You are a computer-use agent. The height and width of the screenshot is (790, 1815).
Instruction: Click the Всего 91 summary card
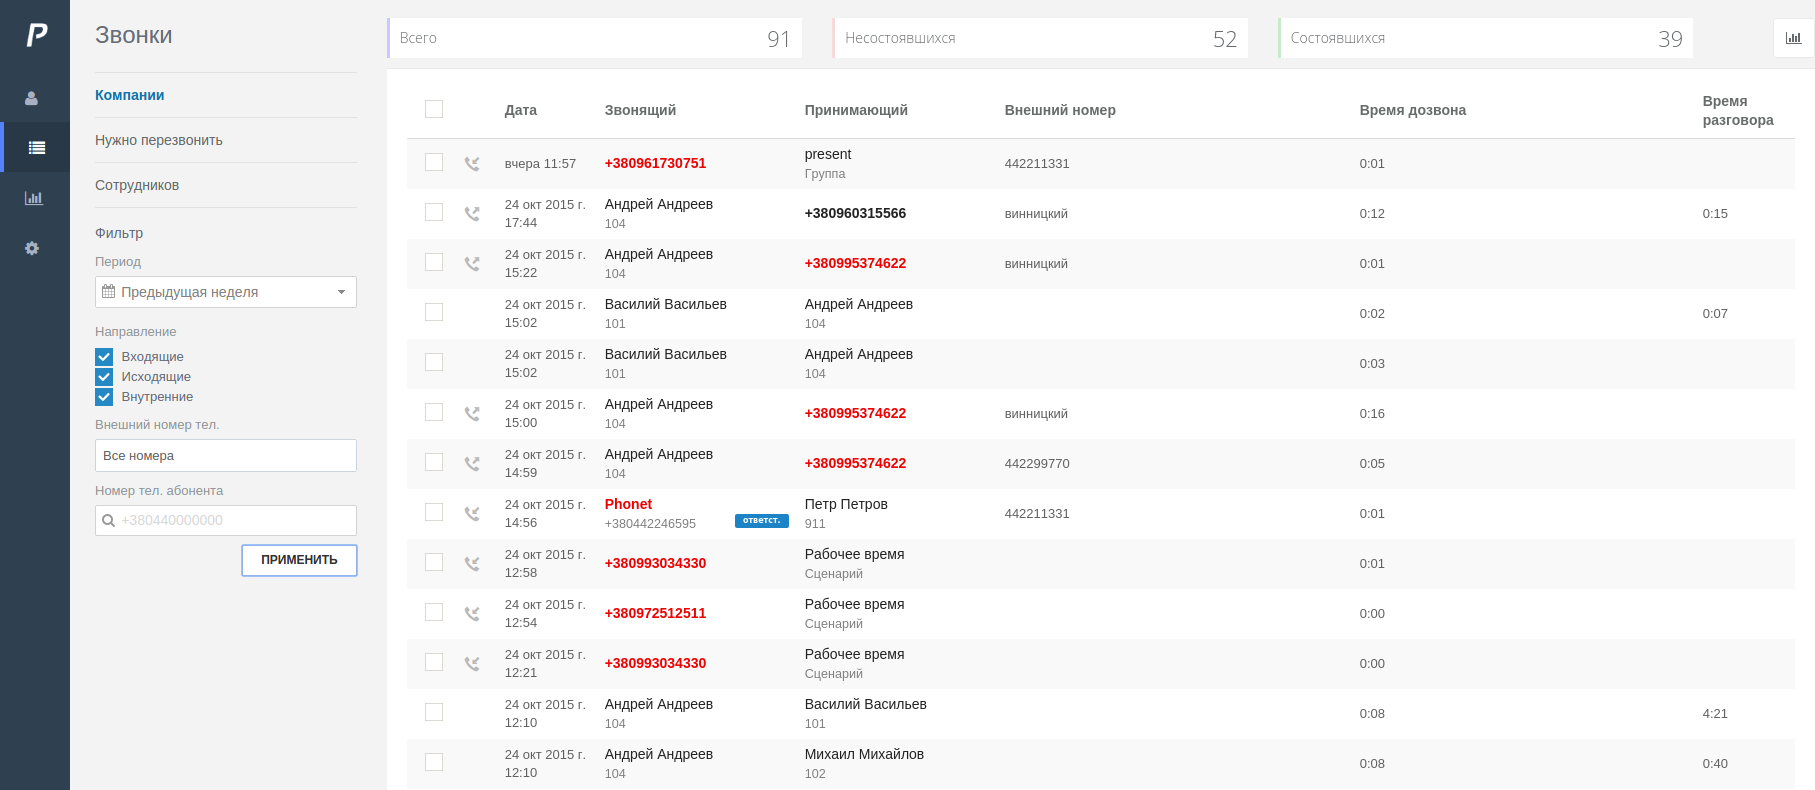tap(595, 38)
